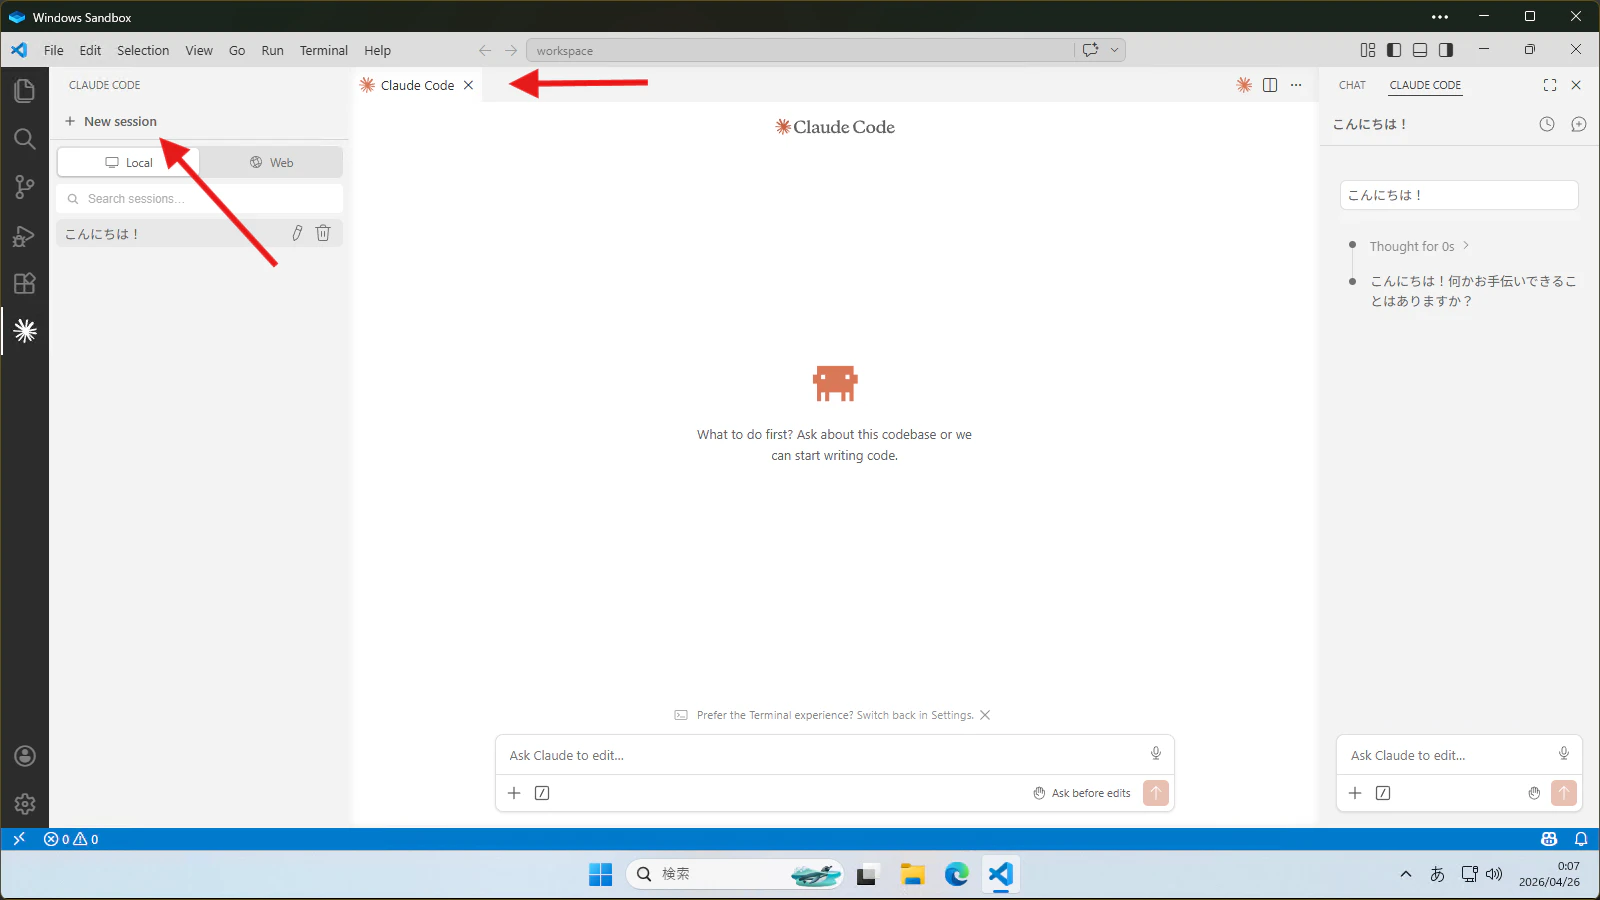Screen dimensions: 1600x900
Task: Toggle the Panel layout button
Action: 1420,50
